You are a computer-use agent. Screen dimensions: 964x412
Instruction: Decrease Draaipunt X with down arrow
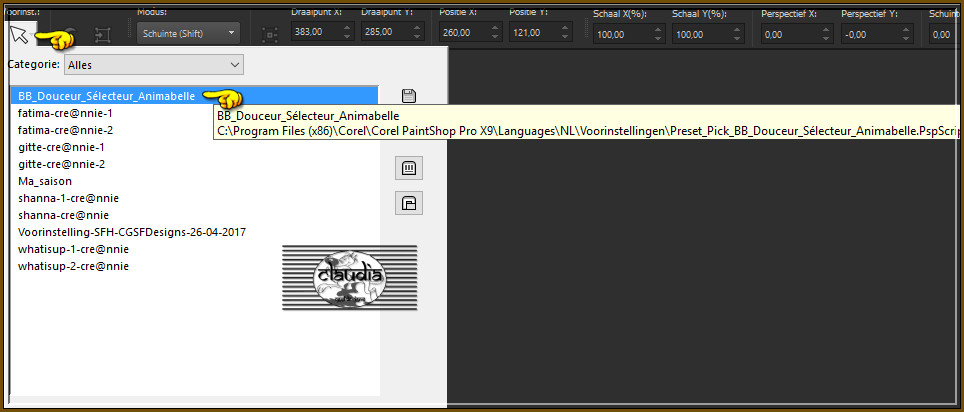tap(347, 38)
